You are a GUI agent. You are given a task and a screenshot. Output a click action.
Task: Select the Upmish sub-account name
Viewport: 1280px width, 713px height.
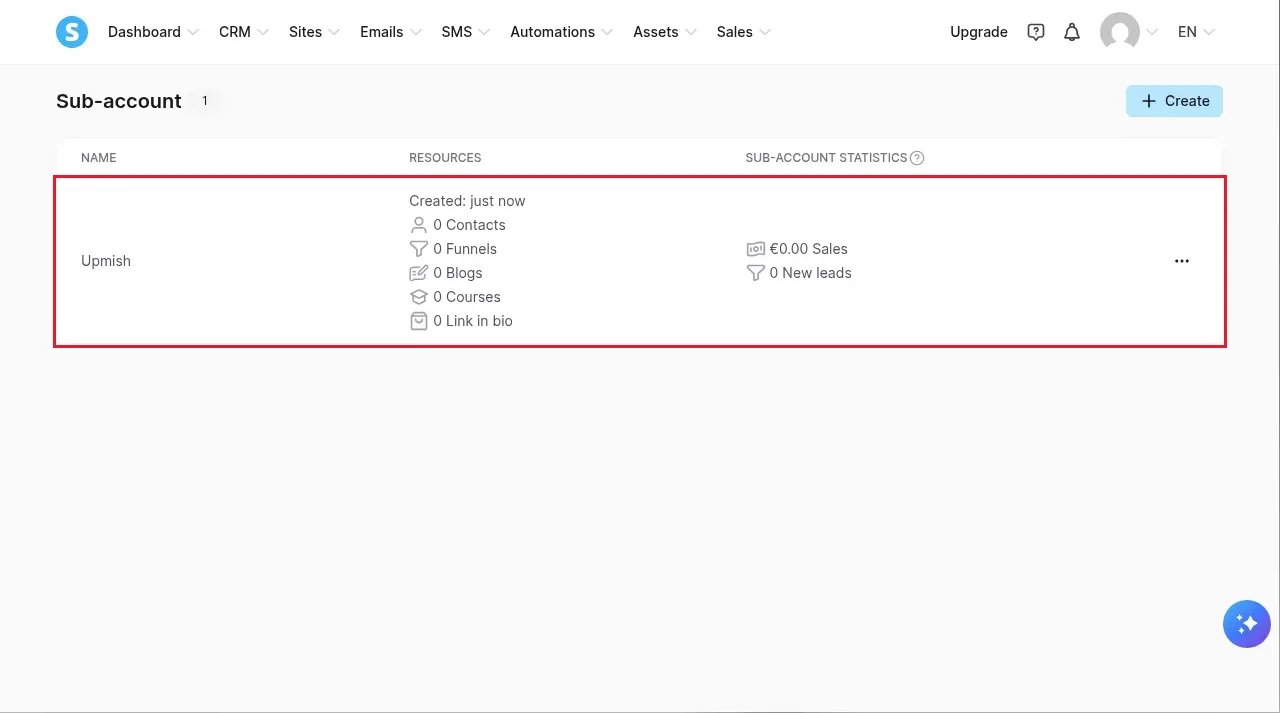coord(106,261)
